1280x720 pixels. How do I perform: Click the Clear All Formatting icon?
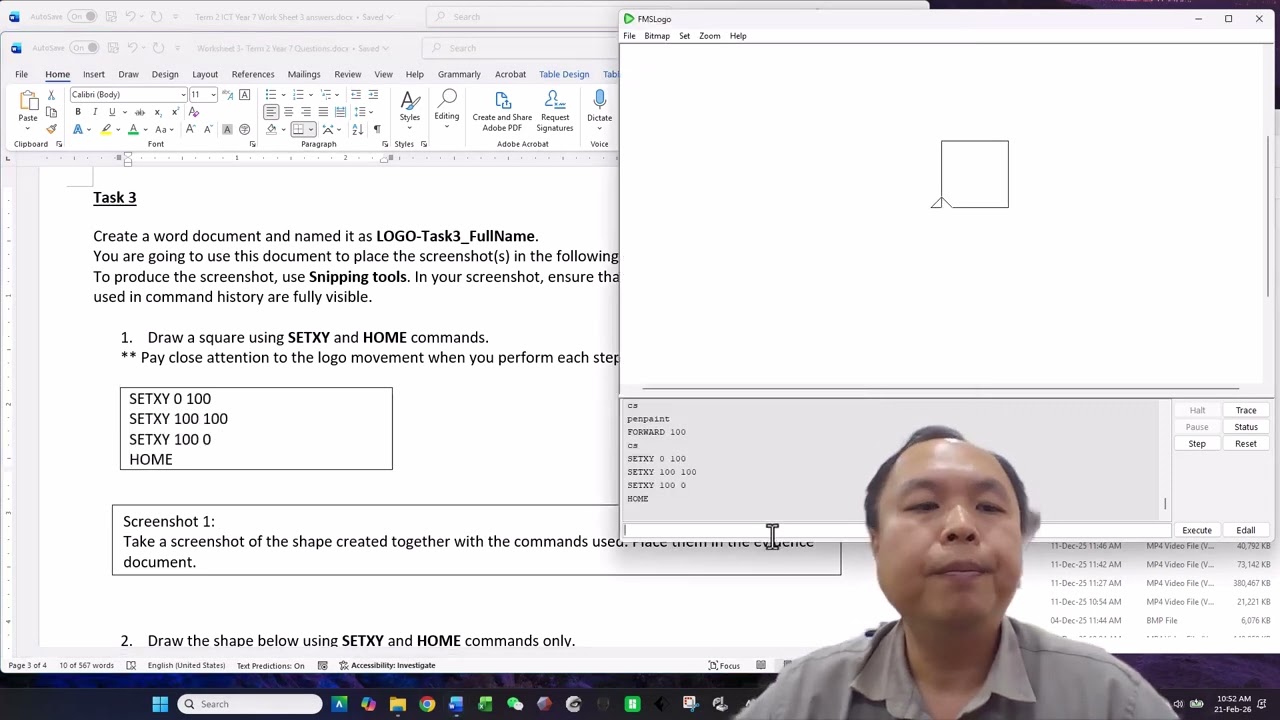tap(194, 112)
